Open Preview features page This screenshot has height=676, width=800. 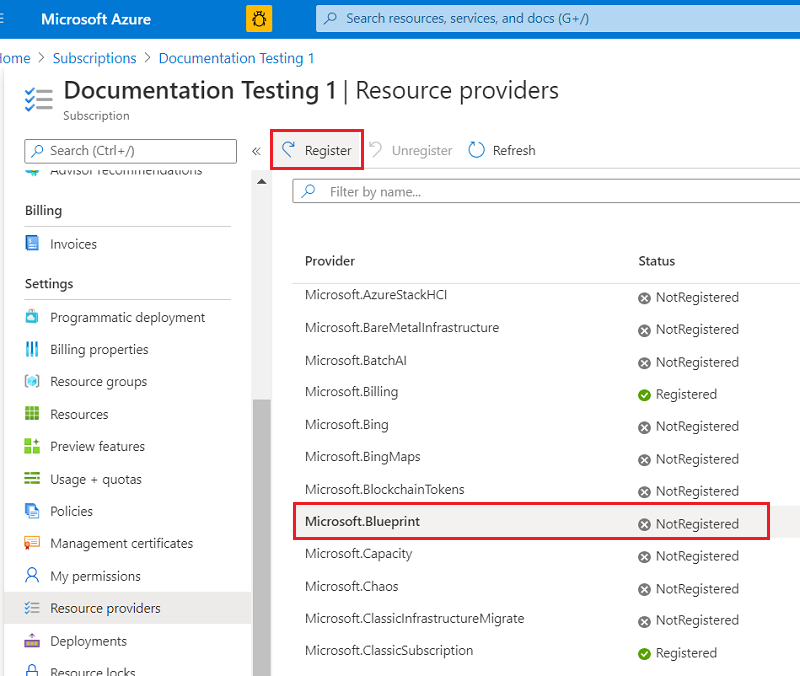coord(97,446)
